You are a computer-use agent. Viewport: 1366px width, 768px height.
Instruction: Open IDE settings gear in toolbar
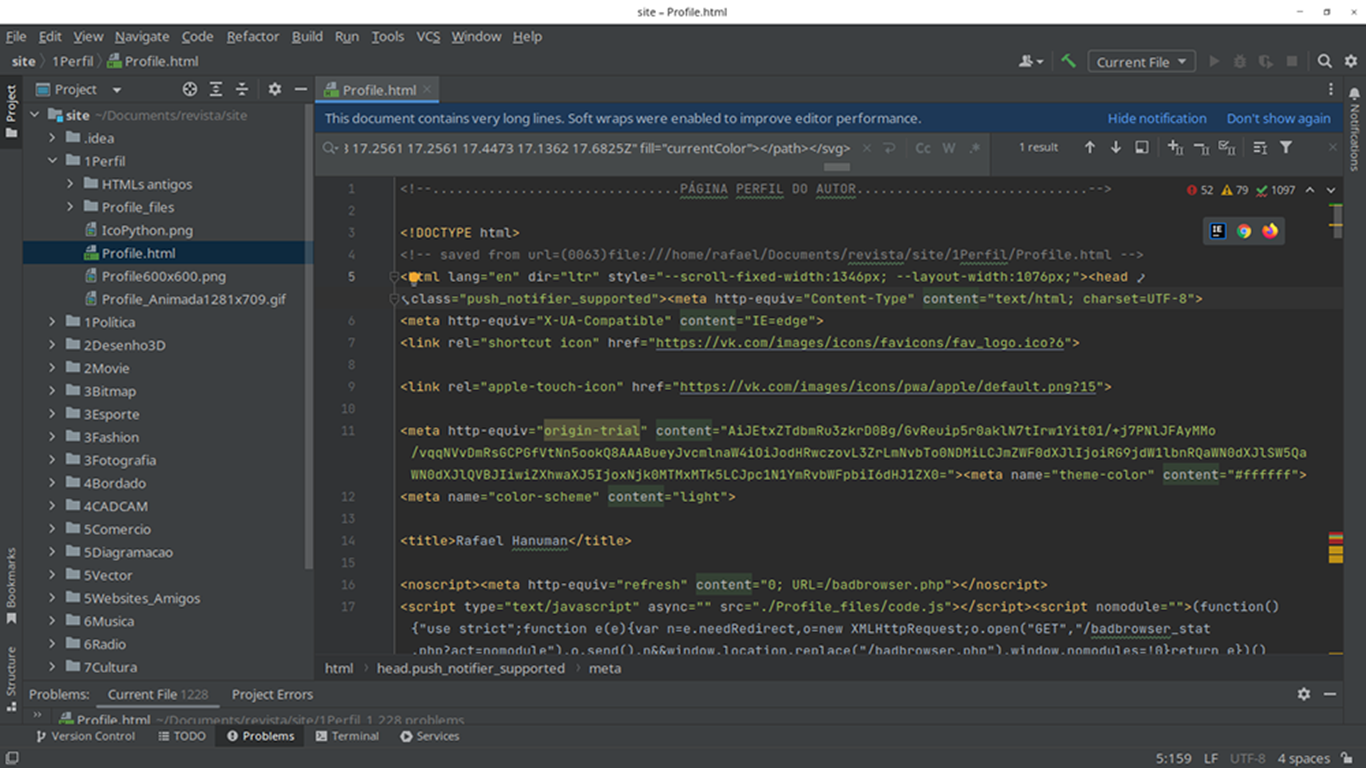click(1350, 61)
